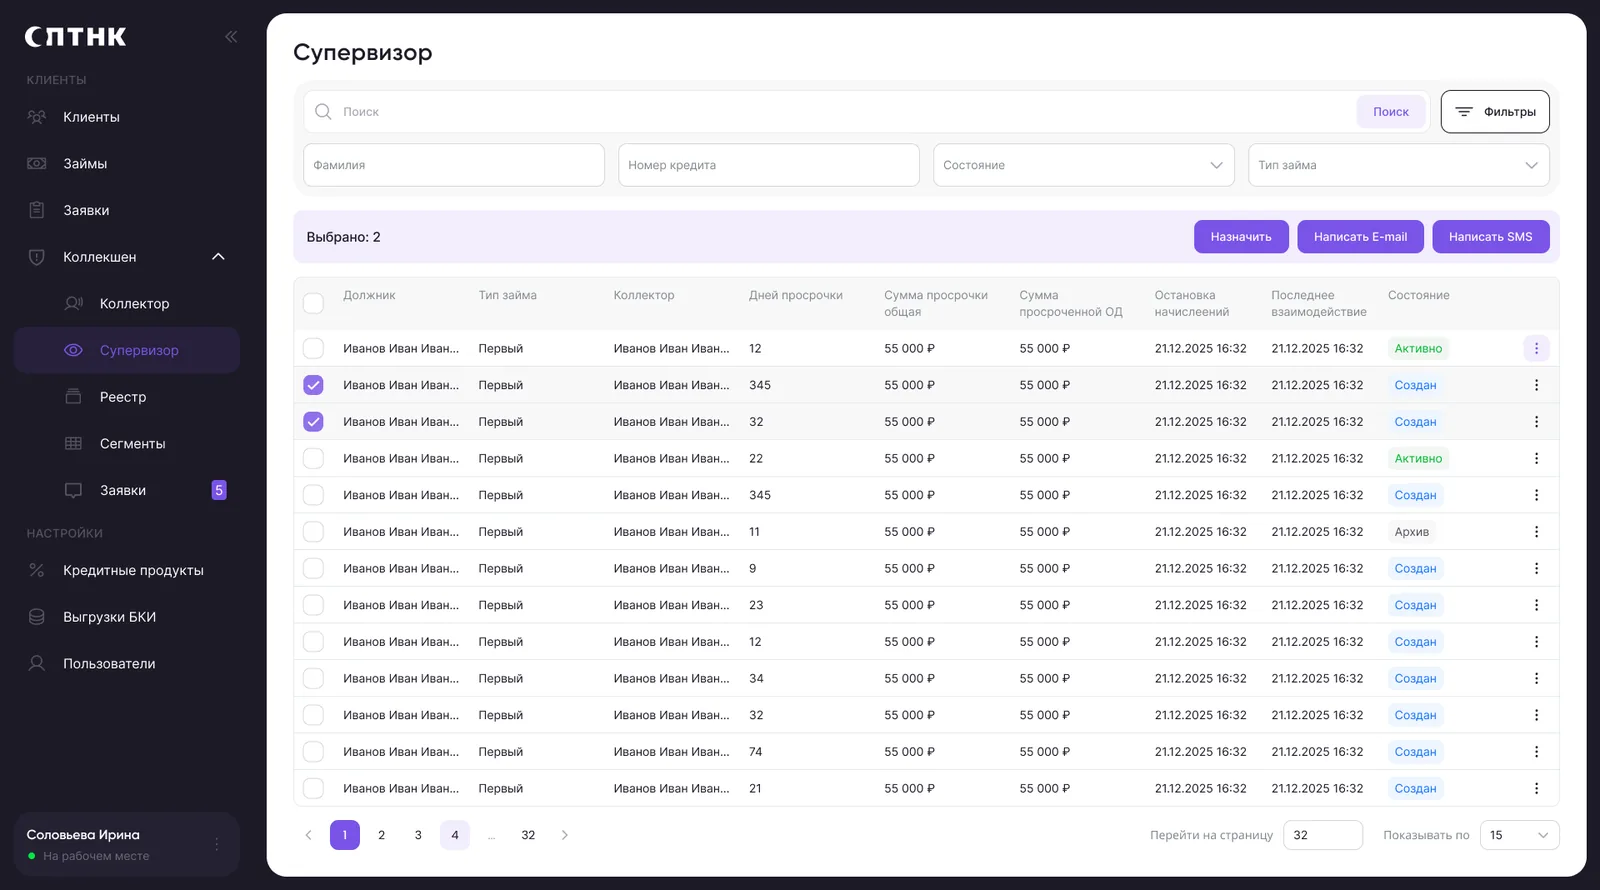Viewport: 1600px width, 890px height.
Task: Uncheck the selected row with 32 days overdue
Action: point(313,422)
